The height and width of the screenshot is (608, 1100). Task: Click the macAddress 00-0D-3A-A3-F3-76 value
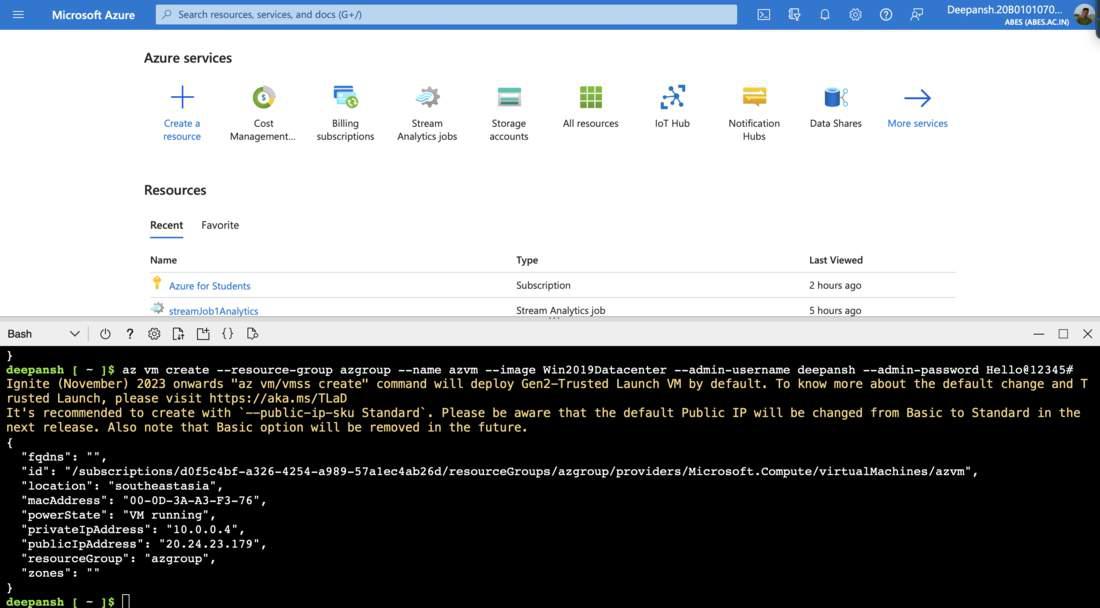(195, 500)
